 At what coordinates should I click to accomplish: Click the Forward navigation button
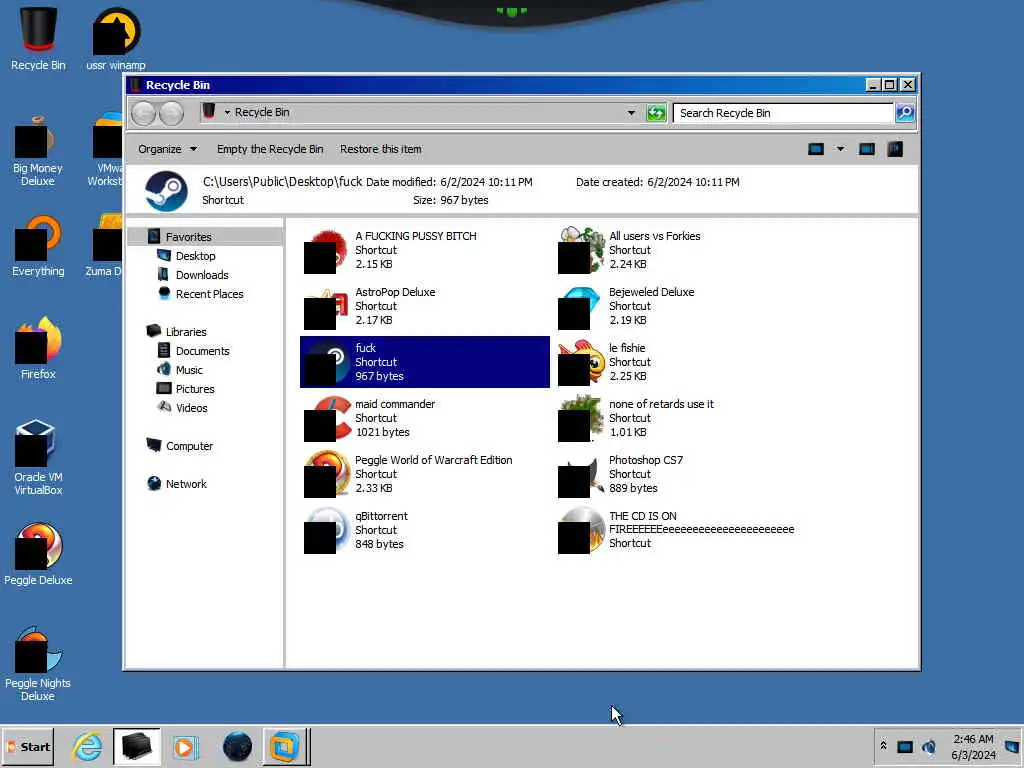tap(171, 113)
